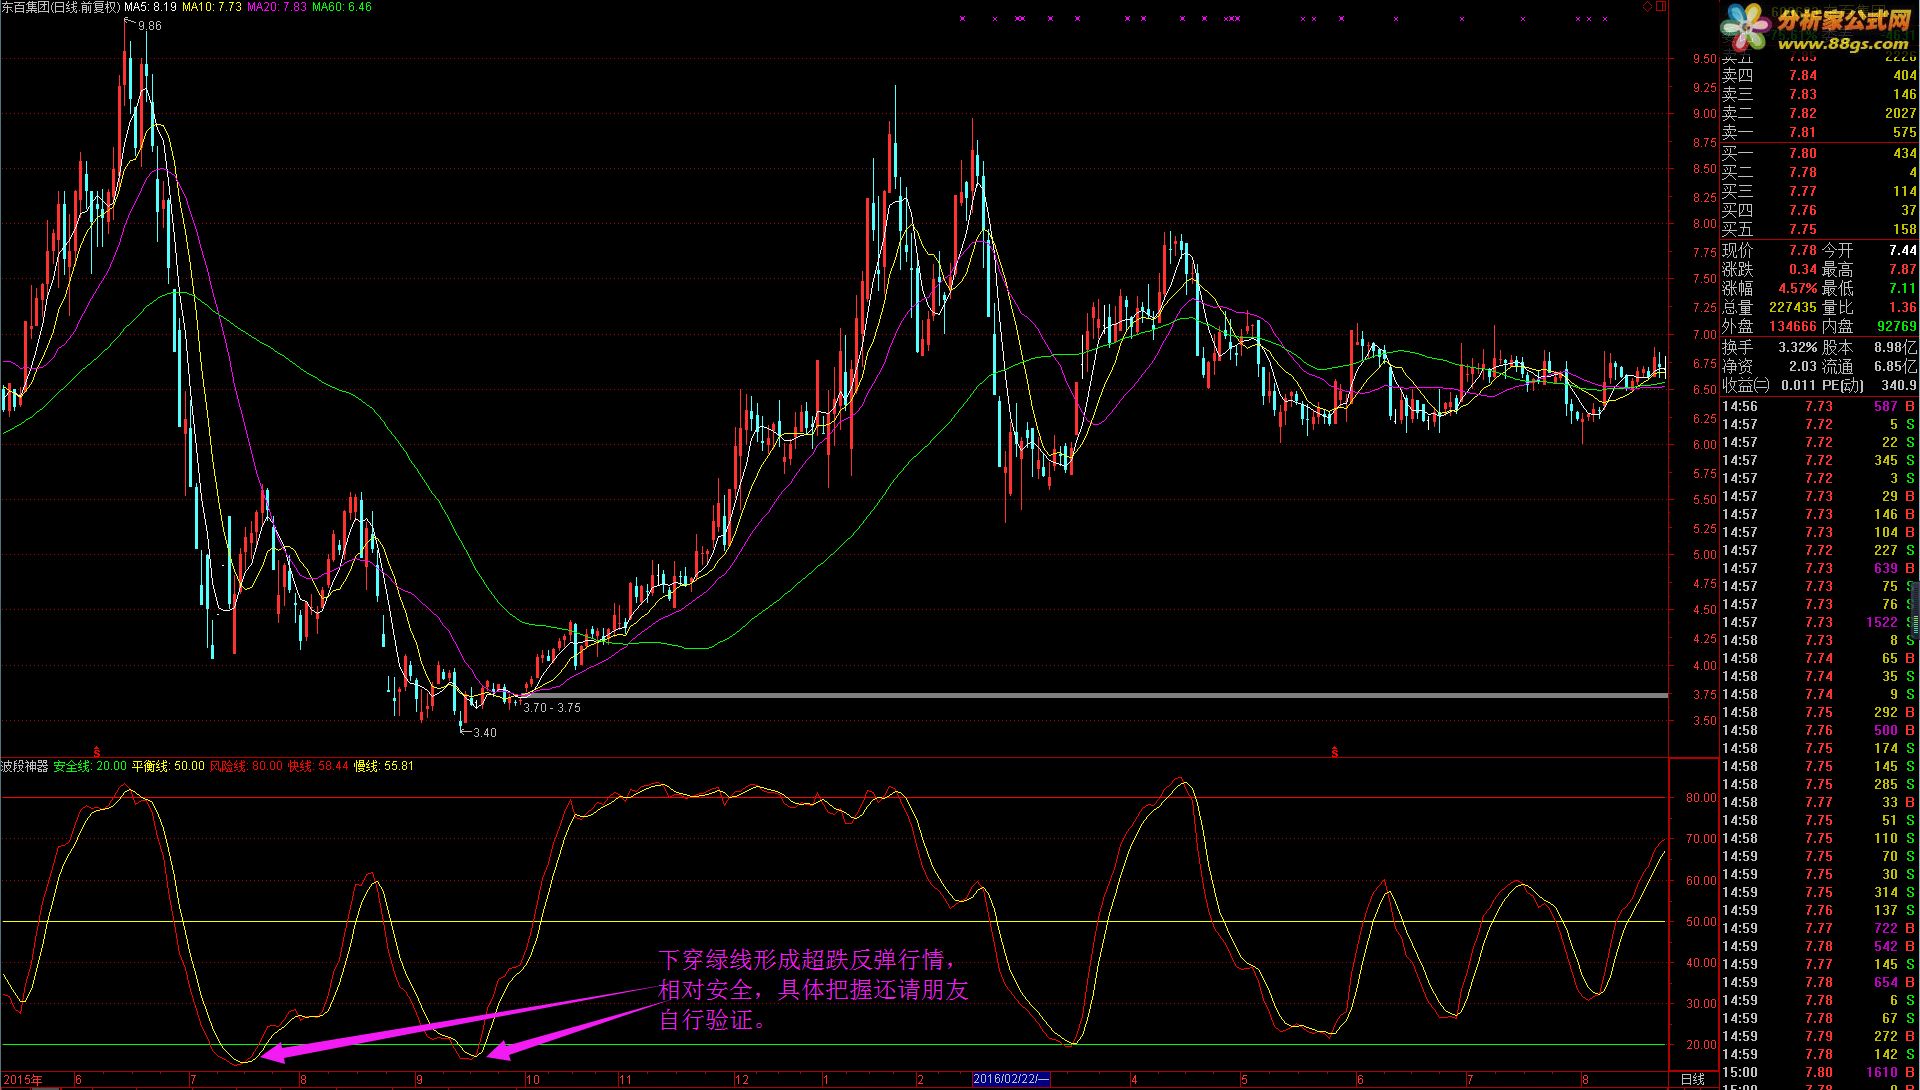1920x1090 pixels.
Task: Click the 快线: 58.44 indicator label
Action: pyautogui.click(x=318, y=766)
